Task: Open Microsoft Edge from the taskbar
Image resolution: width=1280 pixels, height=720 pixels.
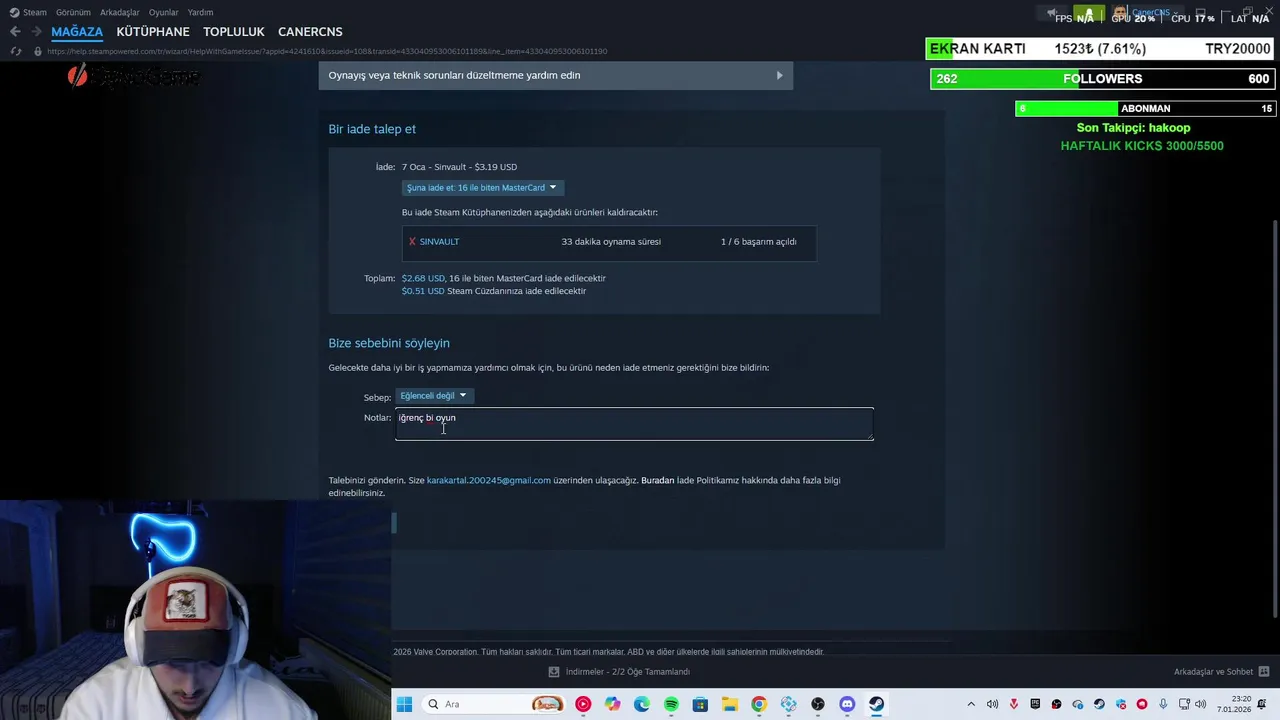Action: click(641, 704)
